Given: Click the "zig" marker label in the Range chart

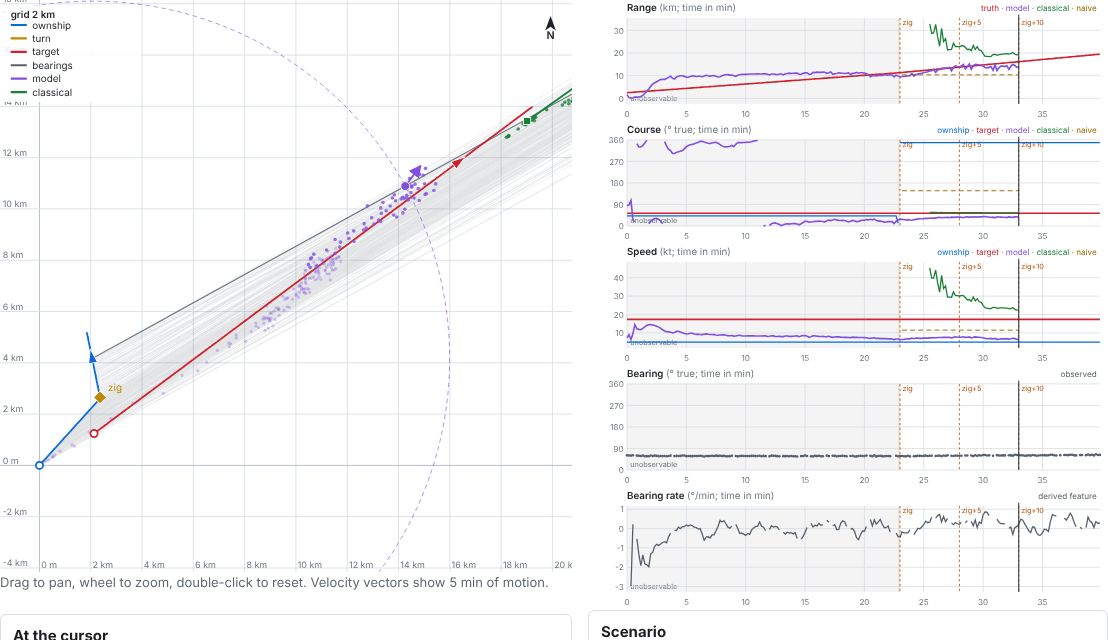Looking at the screenshot, I should tap(907, 23).
